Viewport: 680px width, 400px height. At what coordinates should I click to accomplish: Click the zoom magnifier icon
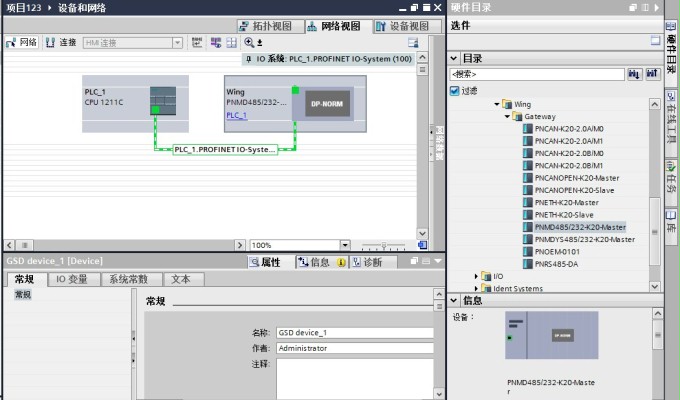click(x=249, y=42)
